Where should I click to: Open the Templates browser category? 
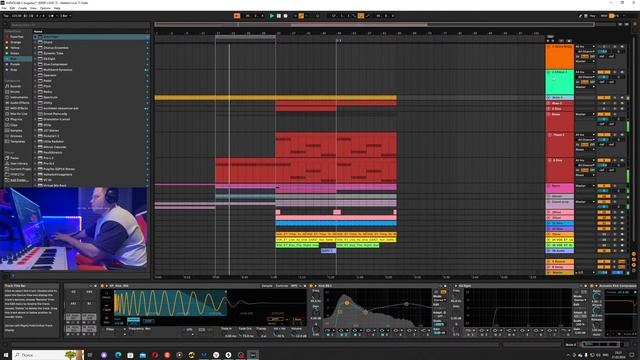click(18, 142)
